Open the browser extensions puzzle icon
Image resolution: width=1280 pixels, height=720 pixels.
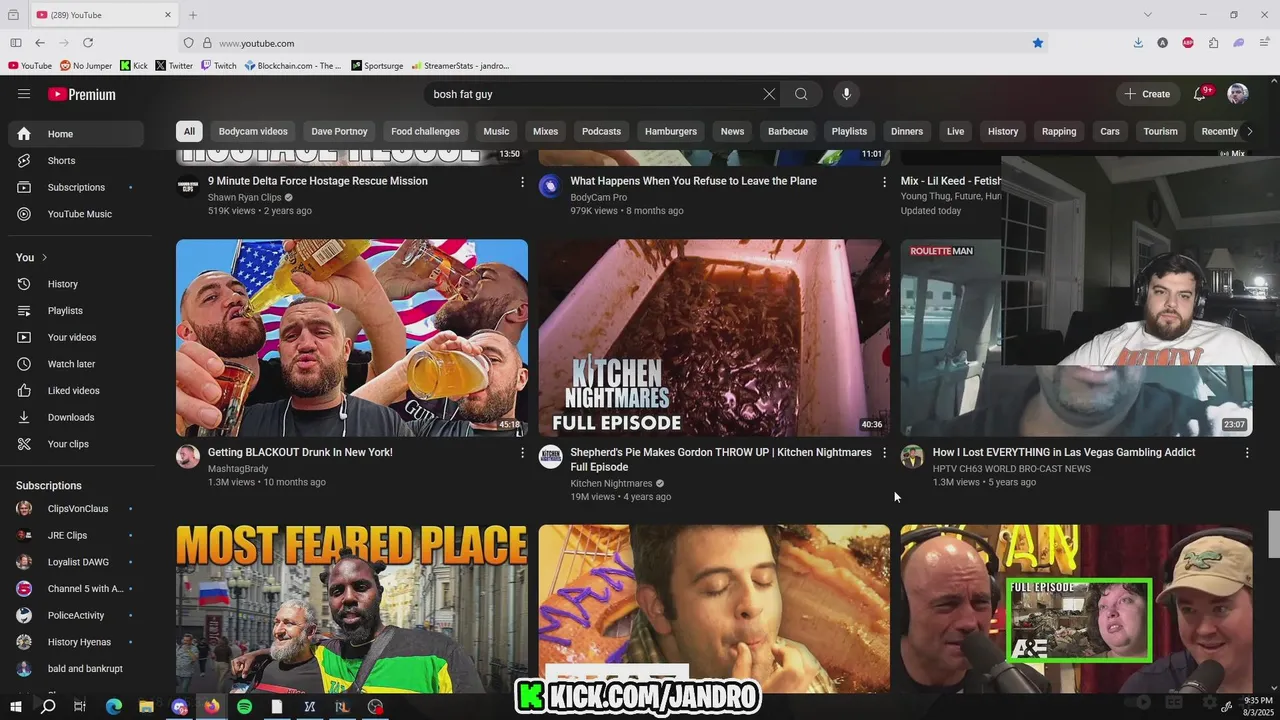[x=1213, y=43]
